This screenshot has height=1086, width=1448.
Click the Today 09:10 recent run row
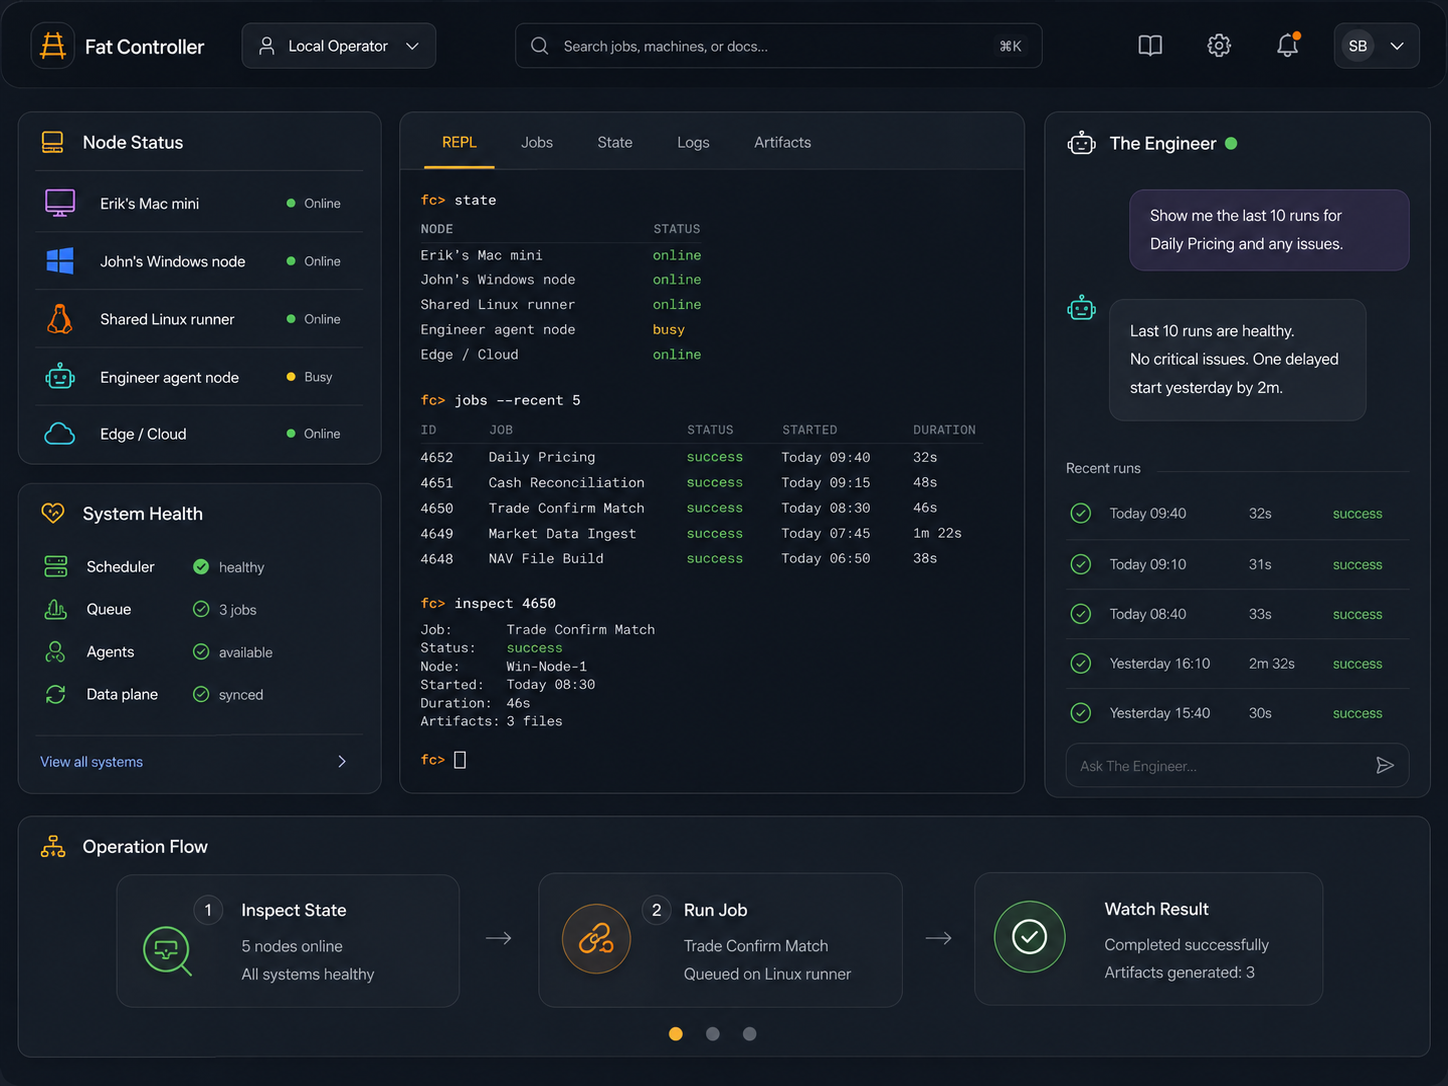pos(1238,564)
